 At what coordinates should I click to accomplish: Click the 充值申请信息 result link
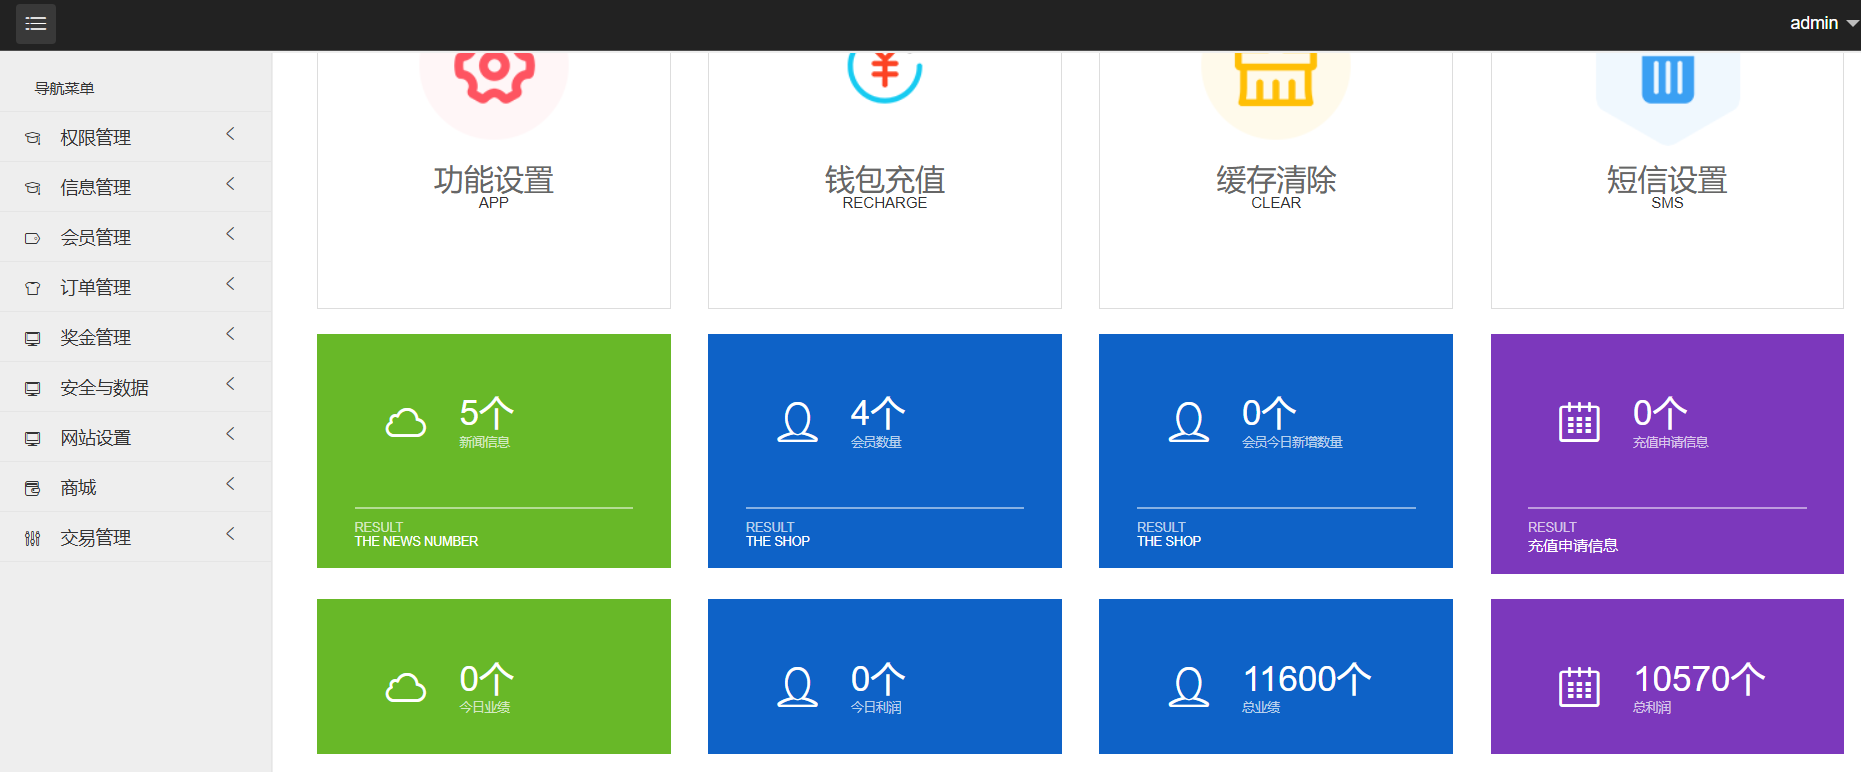coord(1572,546)
